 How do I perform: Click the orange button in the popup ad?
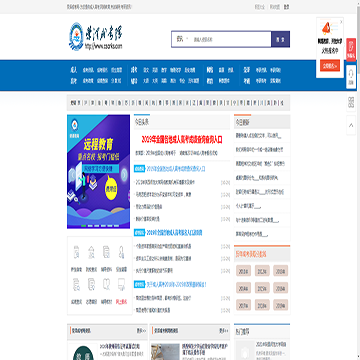330,66
